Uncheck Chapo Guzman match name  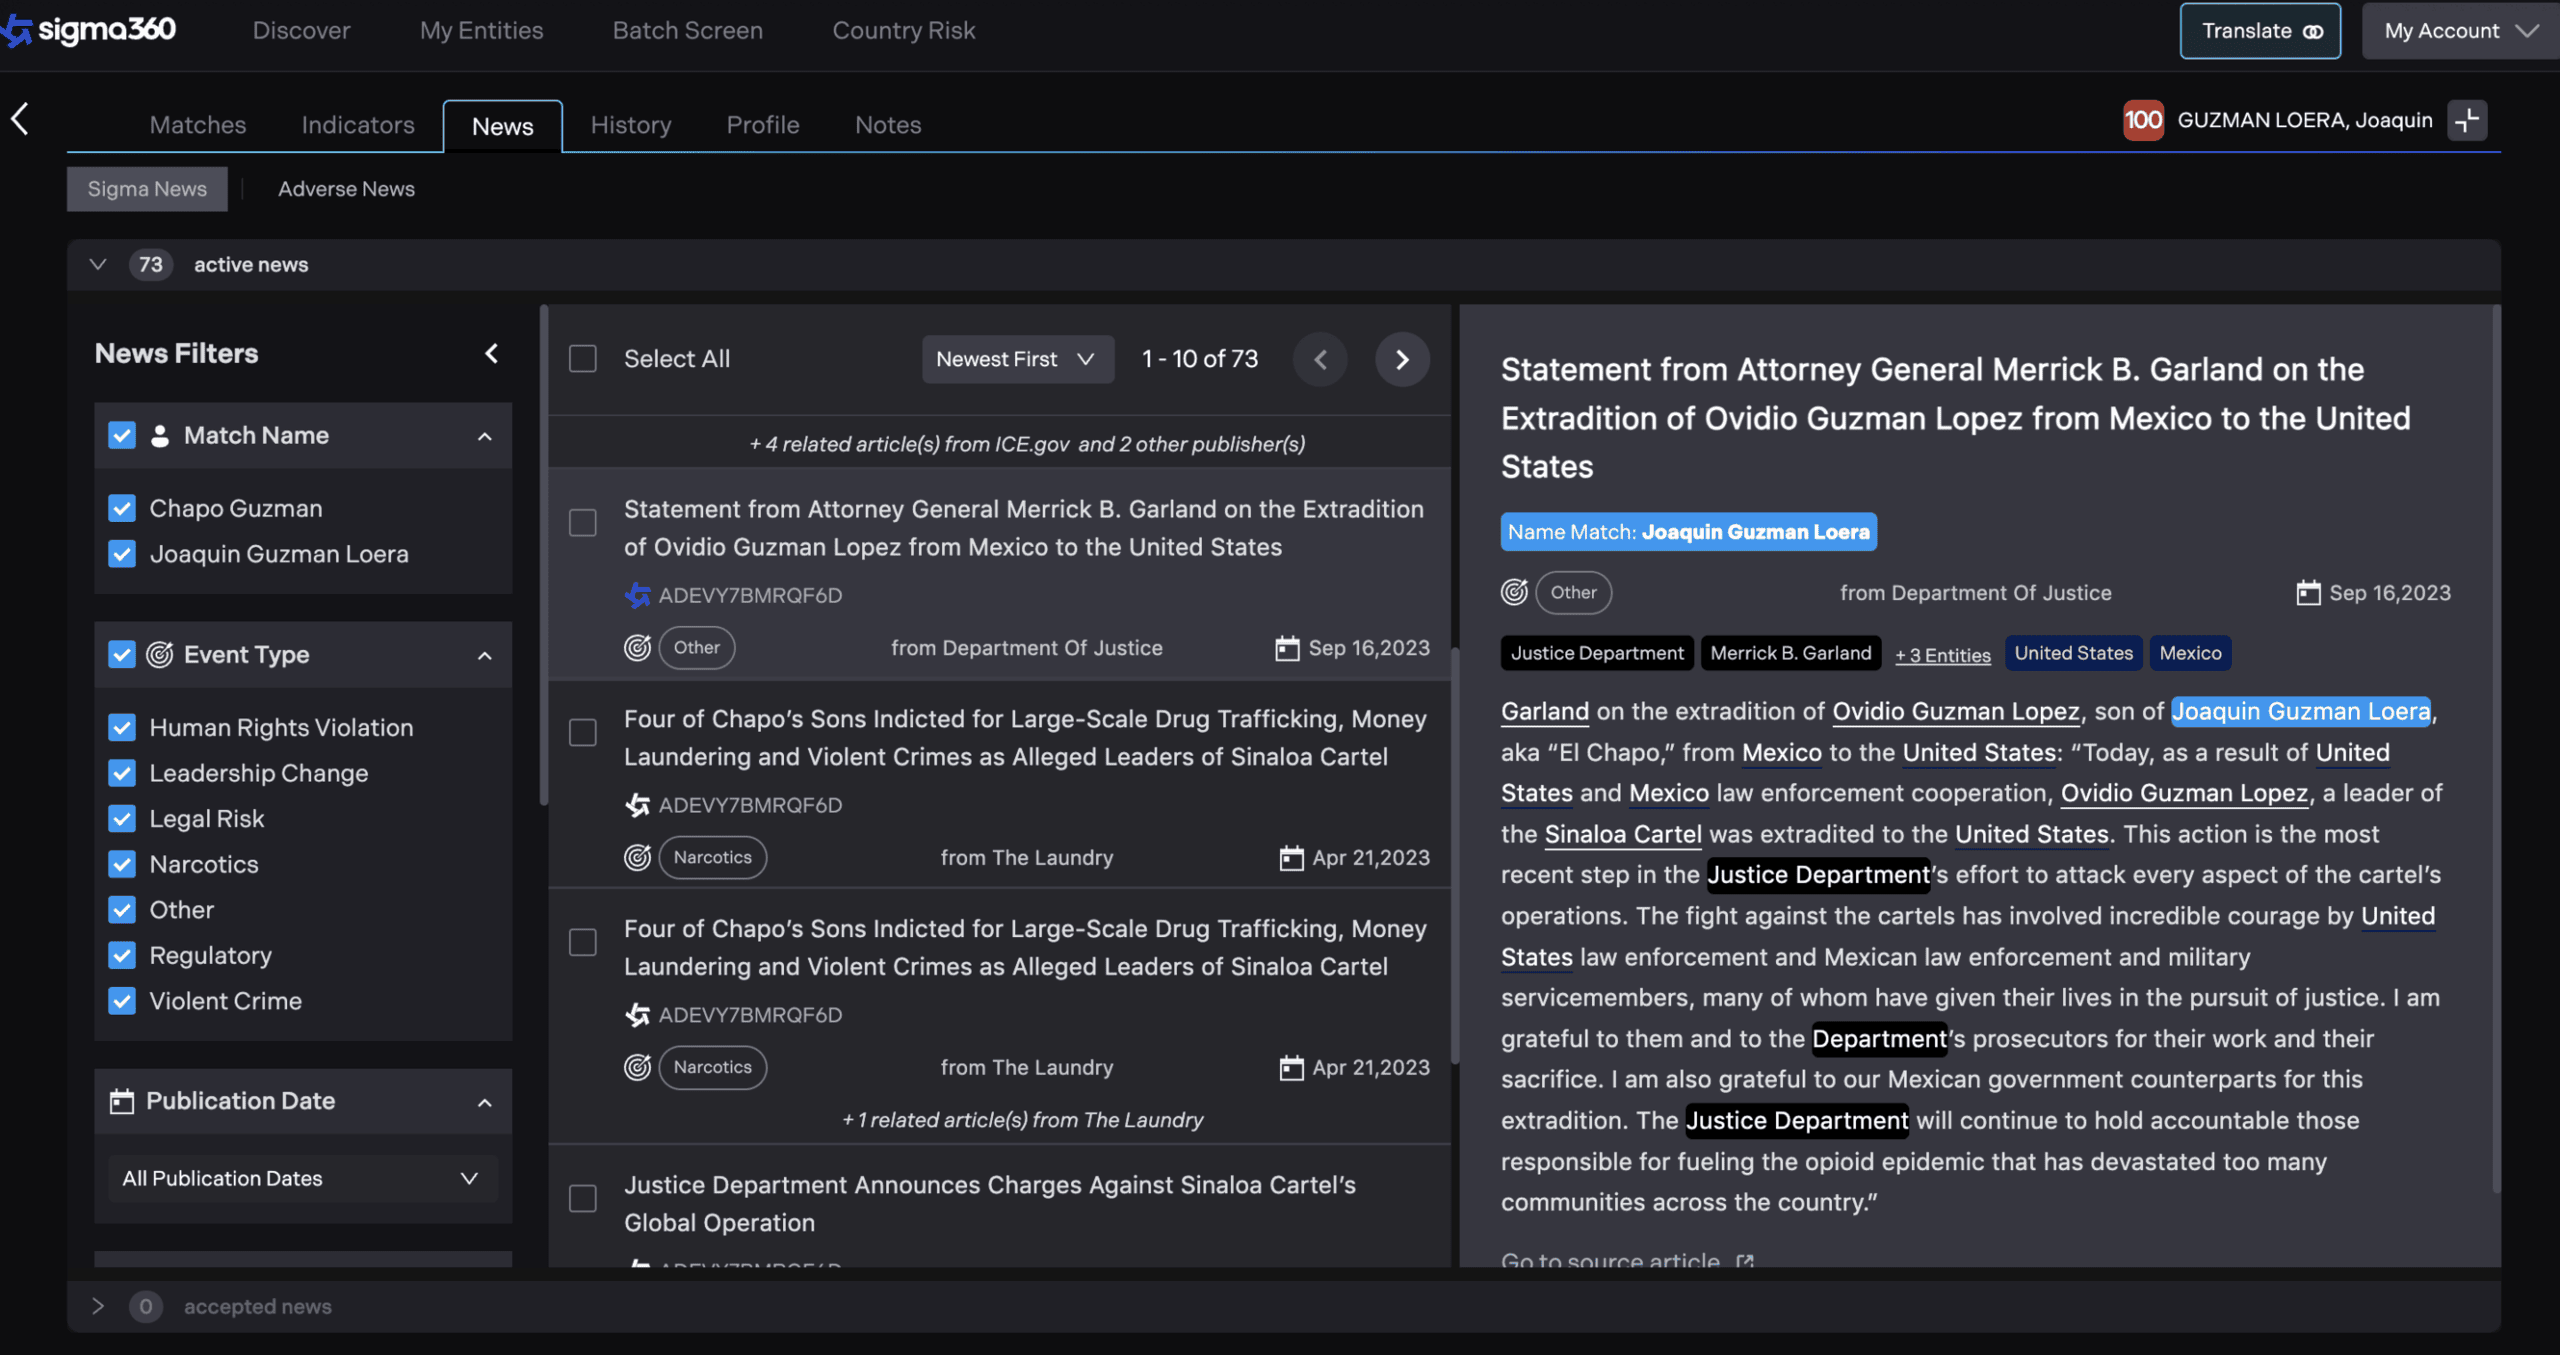[x=122, y=508]
